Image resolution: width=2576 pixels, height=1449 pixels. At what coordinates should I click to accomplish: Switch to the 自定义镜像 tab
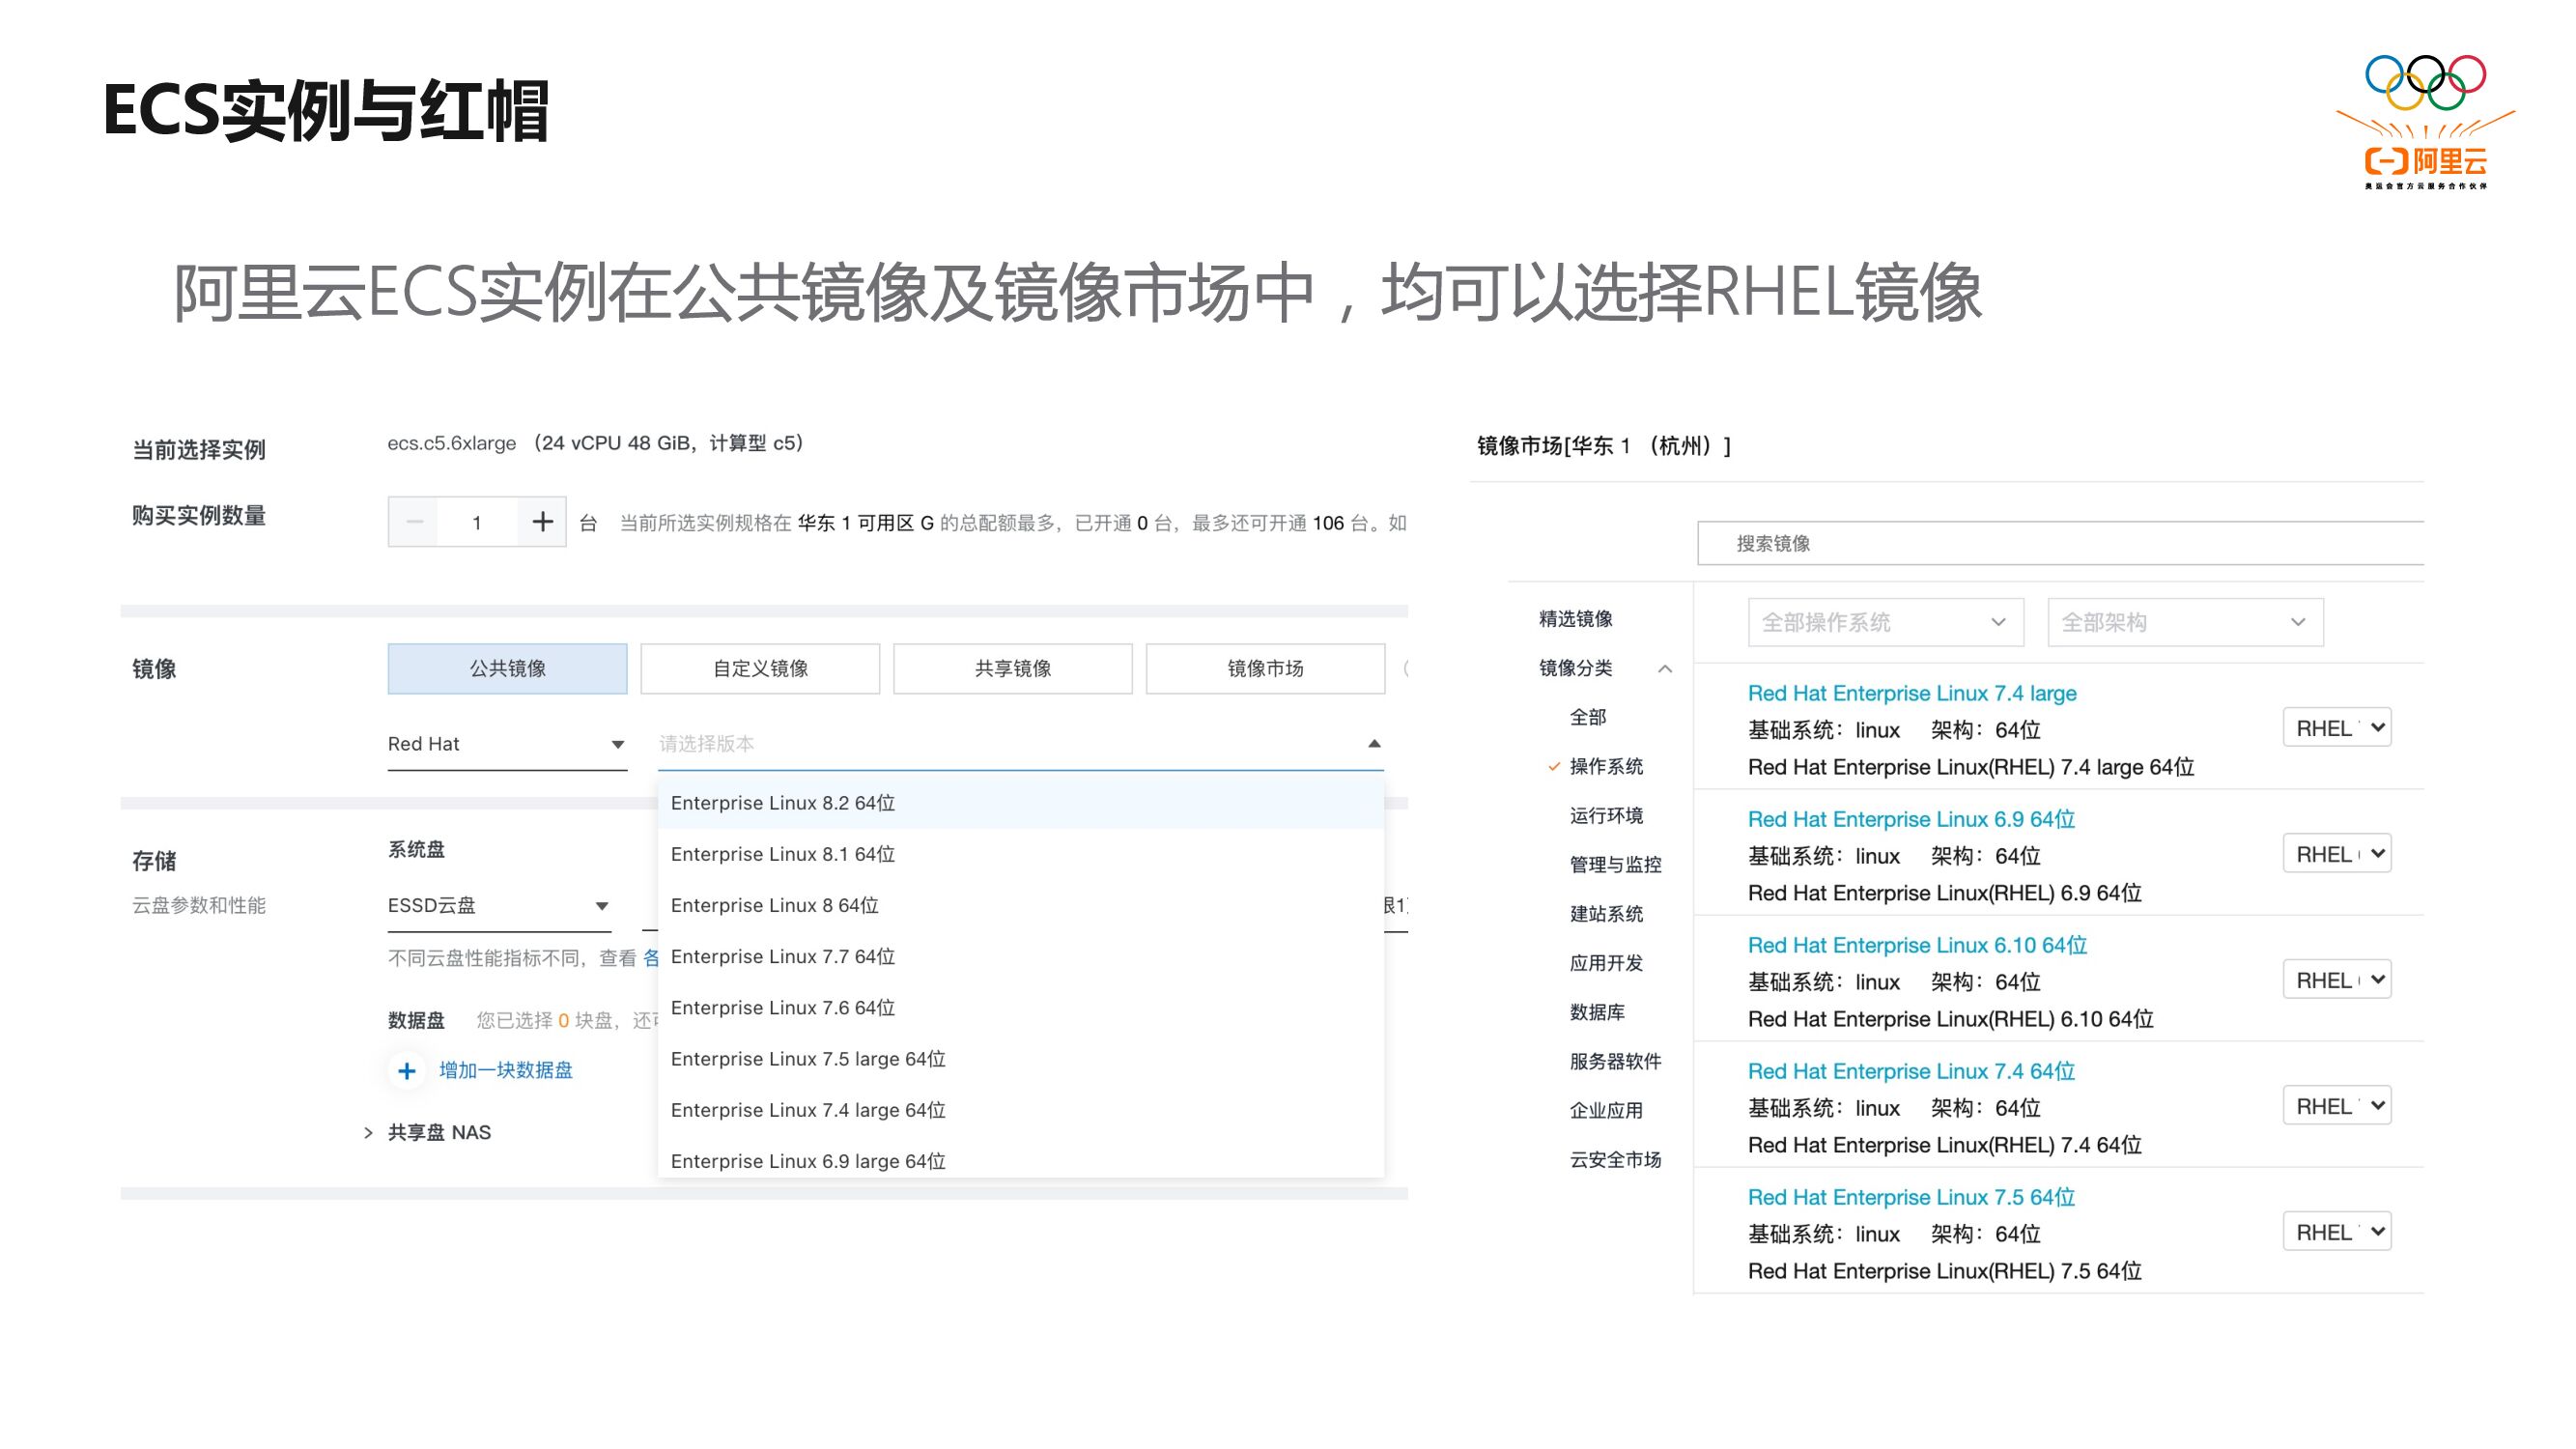point(760,668)
